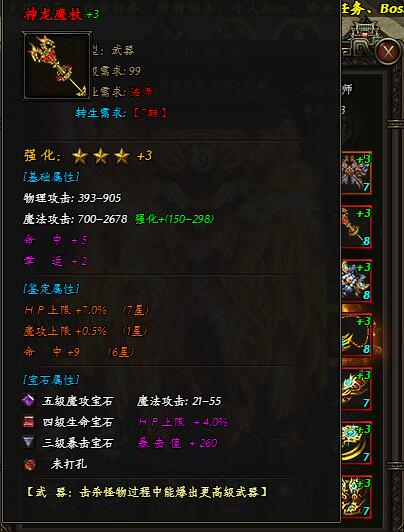Image resolution: width=404 pixels, height=532 pixels.
Task: Click the 未打孔 empty gem socket icon
Action: pyautogui.click(x=30, y=464)
